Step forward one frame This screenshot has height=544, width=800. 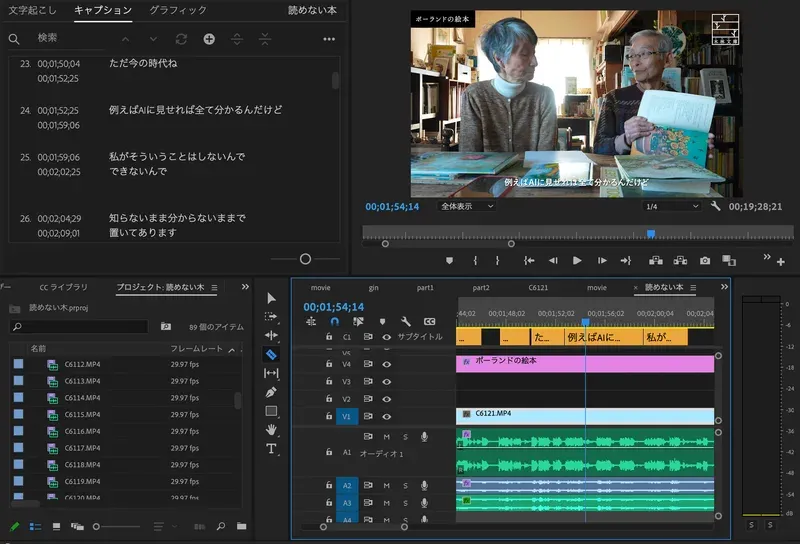click(x=602, y=261)
